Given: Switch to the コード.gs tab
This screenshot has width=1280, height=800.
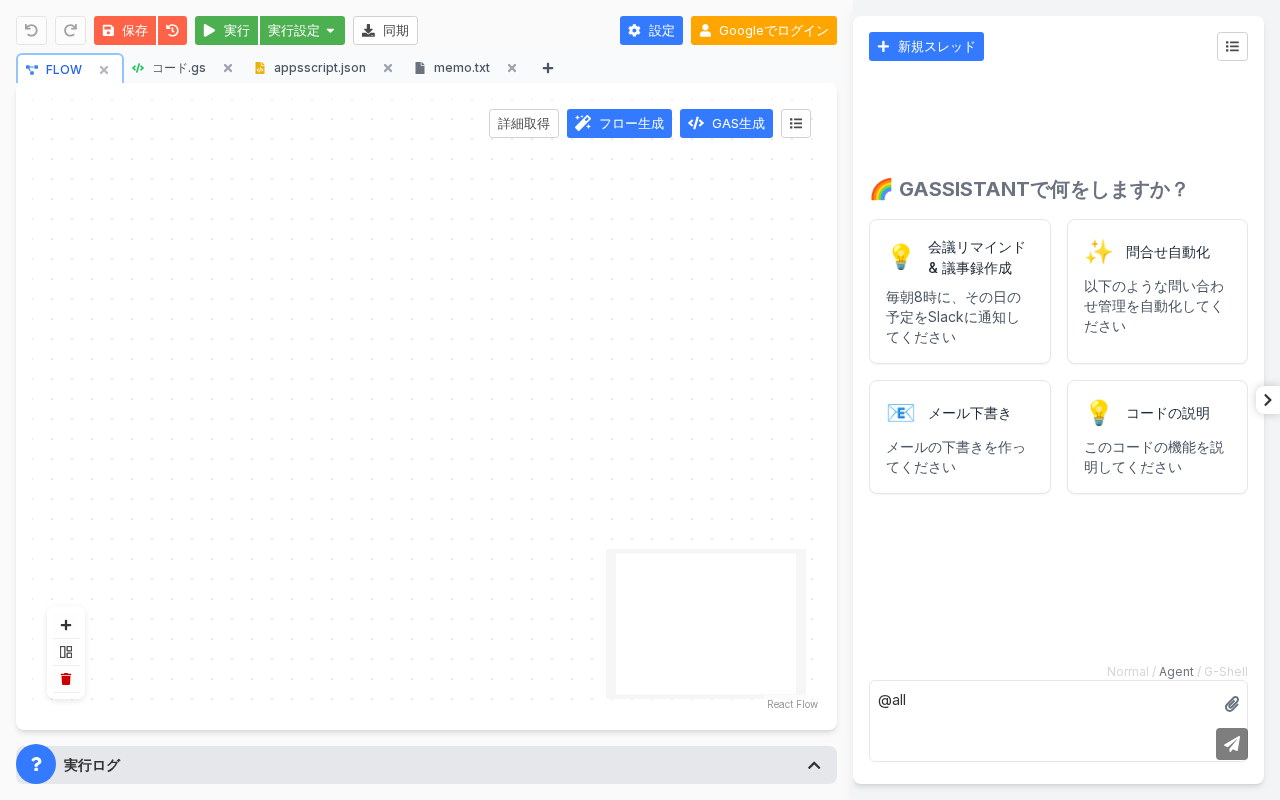Looking at the screenshot, I should (x=178, y=68).
